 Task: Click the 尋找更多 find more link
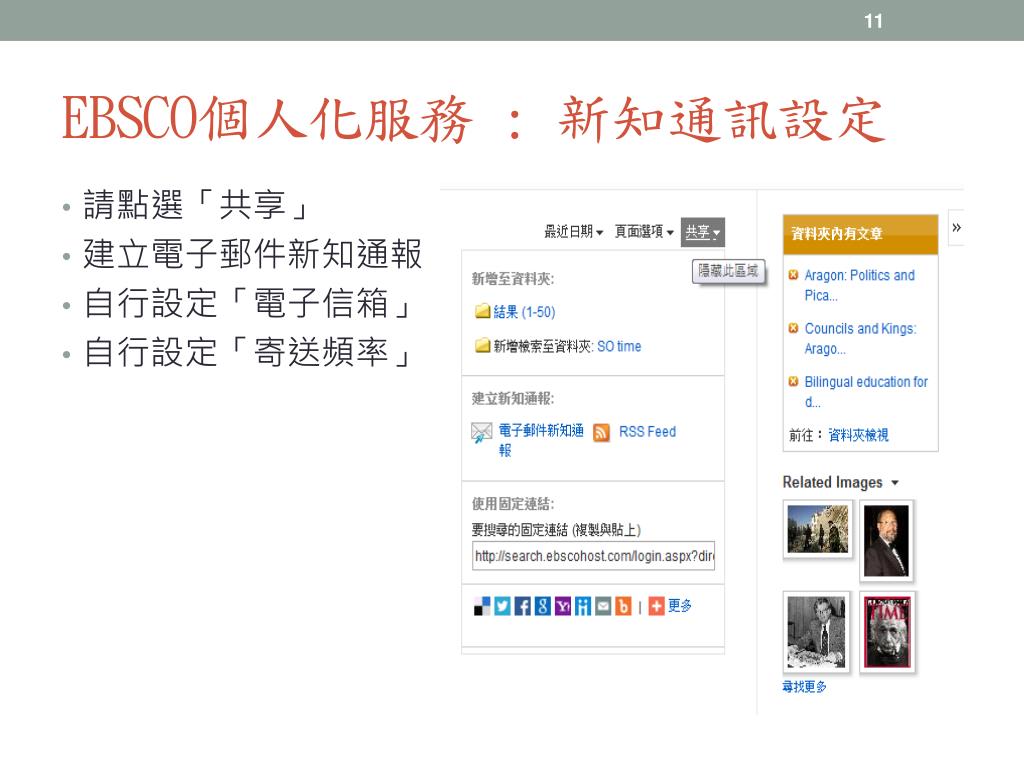coord(805,686)
